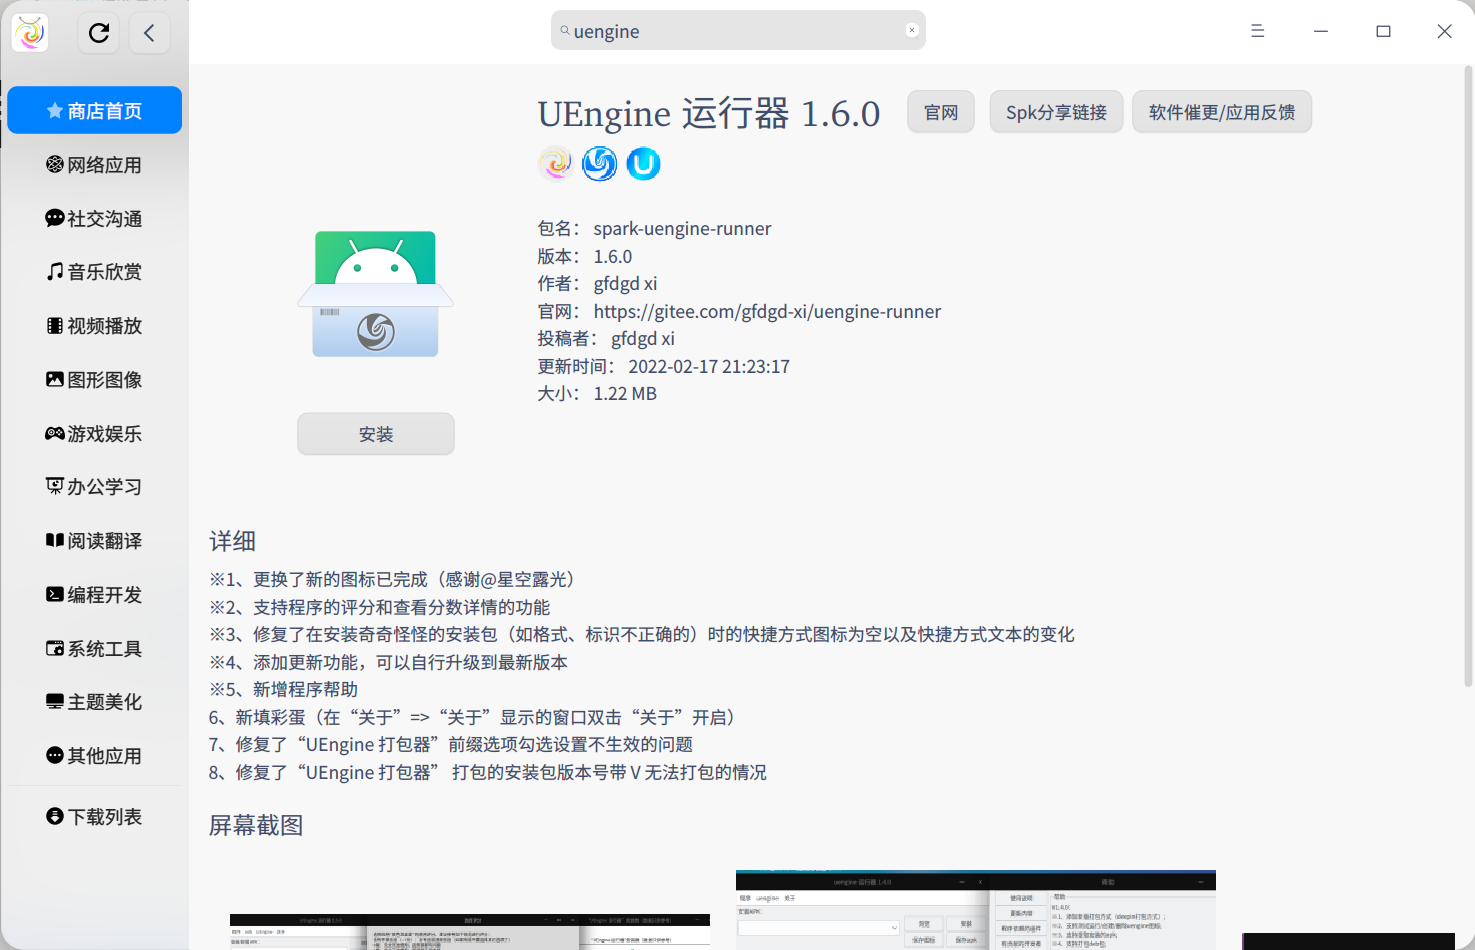Click the 安装 button to install UEngine
This screenshot has width=1475, height=950.
pos(375,433)
